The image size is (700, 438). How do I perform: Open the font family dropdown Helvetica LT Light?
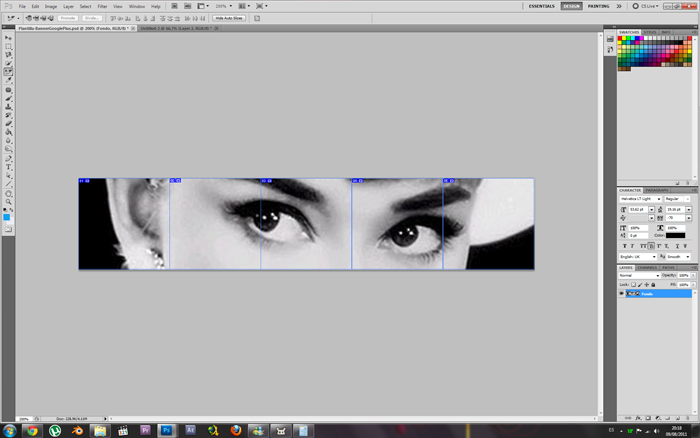[640, 199]
